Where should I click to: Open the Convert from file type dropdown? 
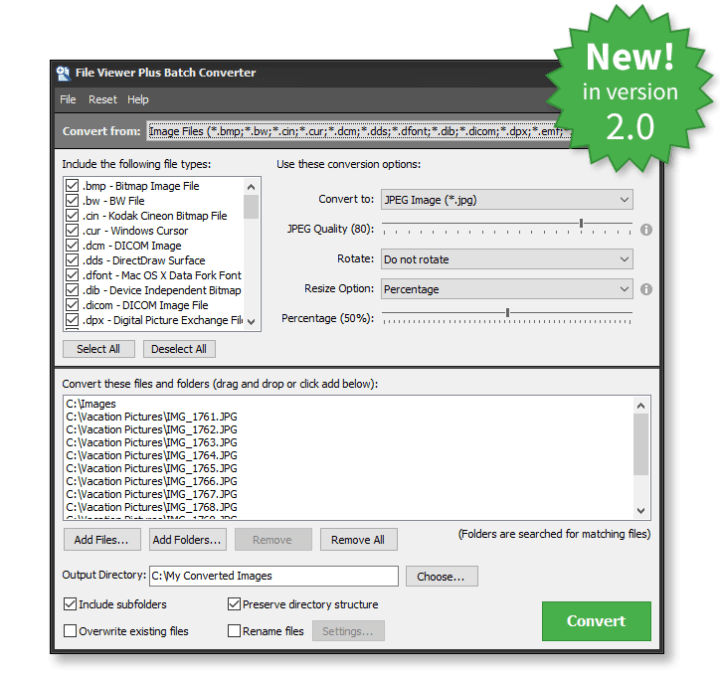point(358,131)
